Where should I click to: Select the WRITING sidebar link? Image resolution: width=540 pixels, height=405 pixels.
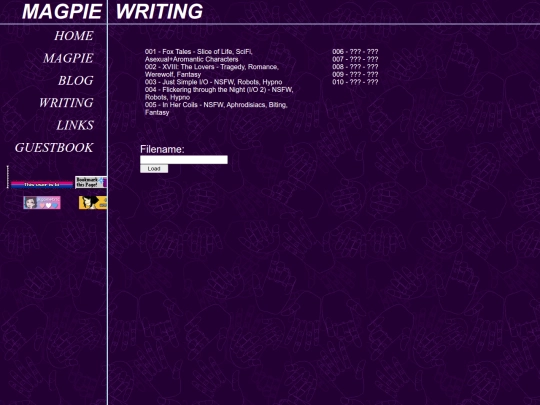coord(66,103)
